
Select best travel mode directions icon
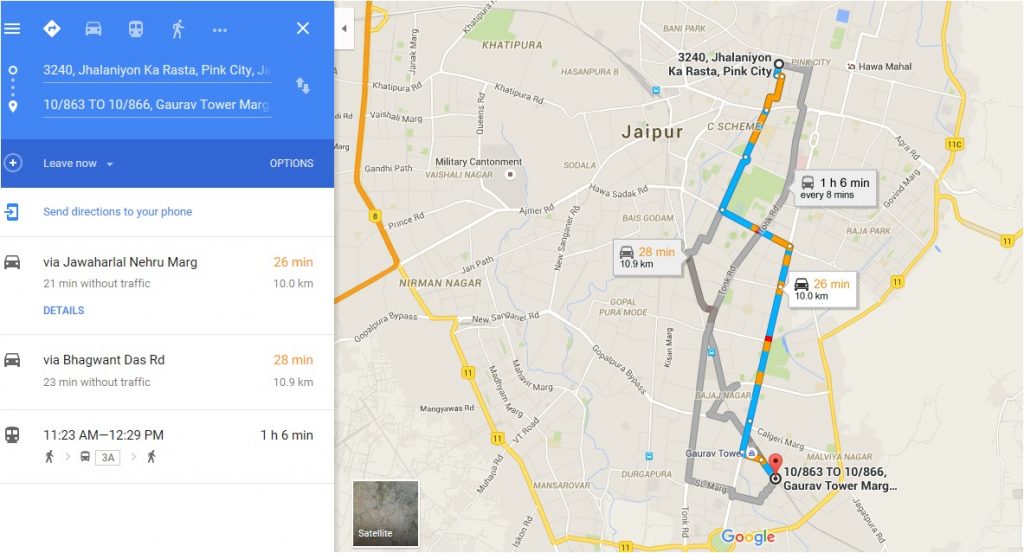click(x=52, y=29)
